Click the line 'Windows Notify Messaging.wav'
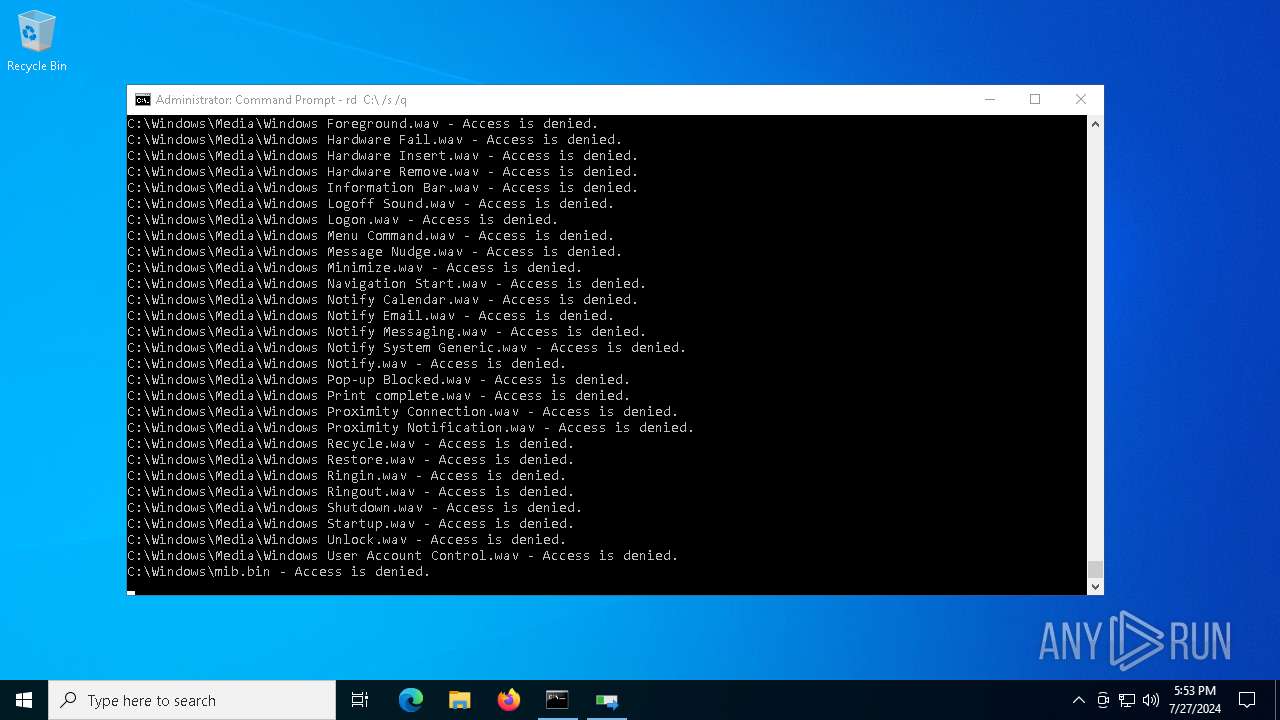The height and width of the screenshot is (720, 1280). point(387,332)
